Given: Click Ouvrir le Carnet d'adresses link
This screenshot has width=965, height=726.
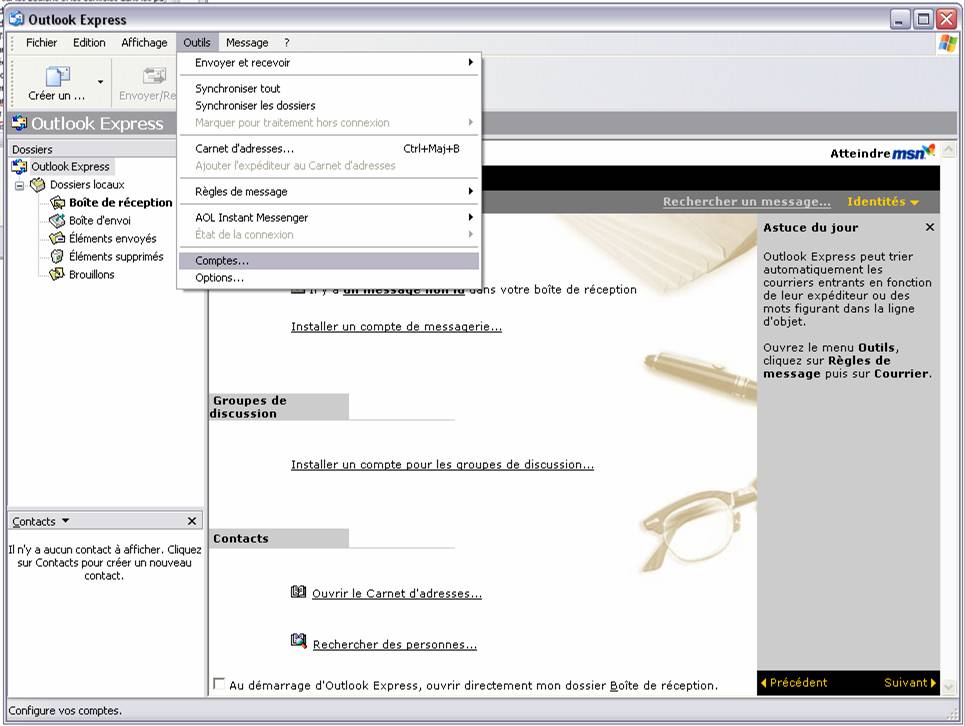Looking at the screenshot, I should point(397,594).
